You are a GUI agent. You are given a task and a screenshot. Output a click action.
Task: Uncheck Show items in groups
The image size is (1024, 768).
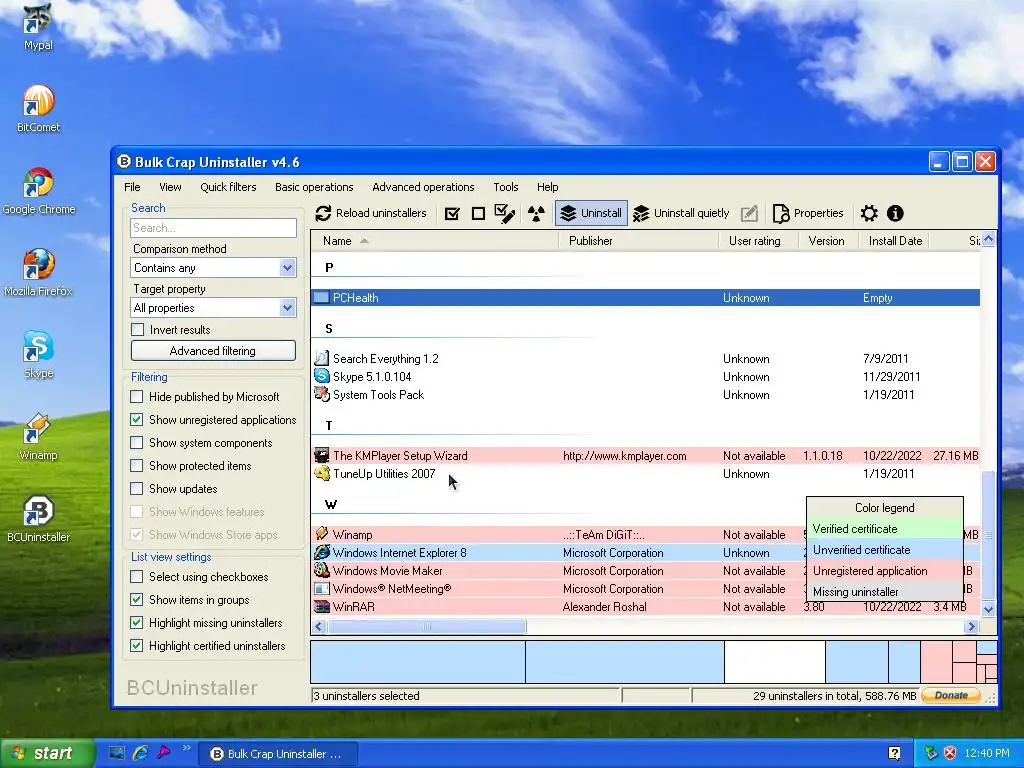[x=136, y=600]
